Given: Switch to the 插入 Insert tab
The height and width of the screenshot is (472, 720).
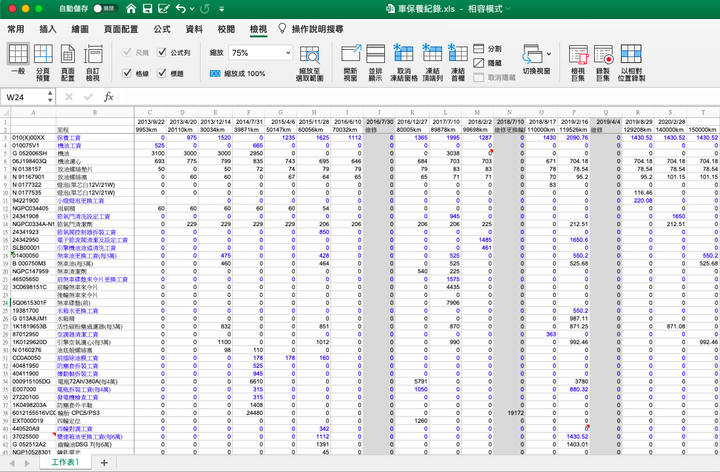Looking at the screenshot, I should [48, 29].
